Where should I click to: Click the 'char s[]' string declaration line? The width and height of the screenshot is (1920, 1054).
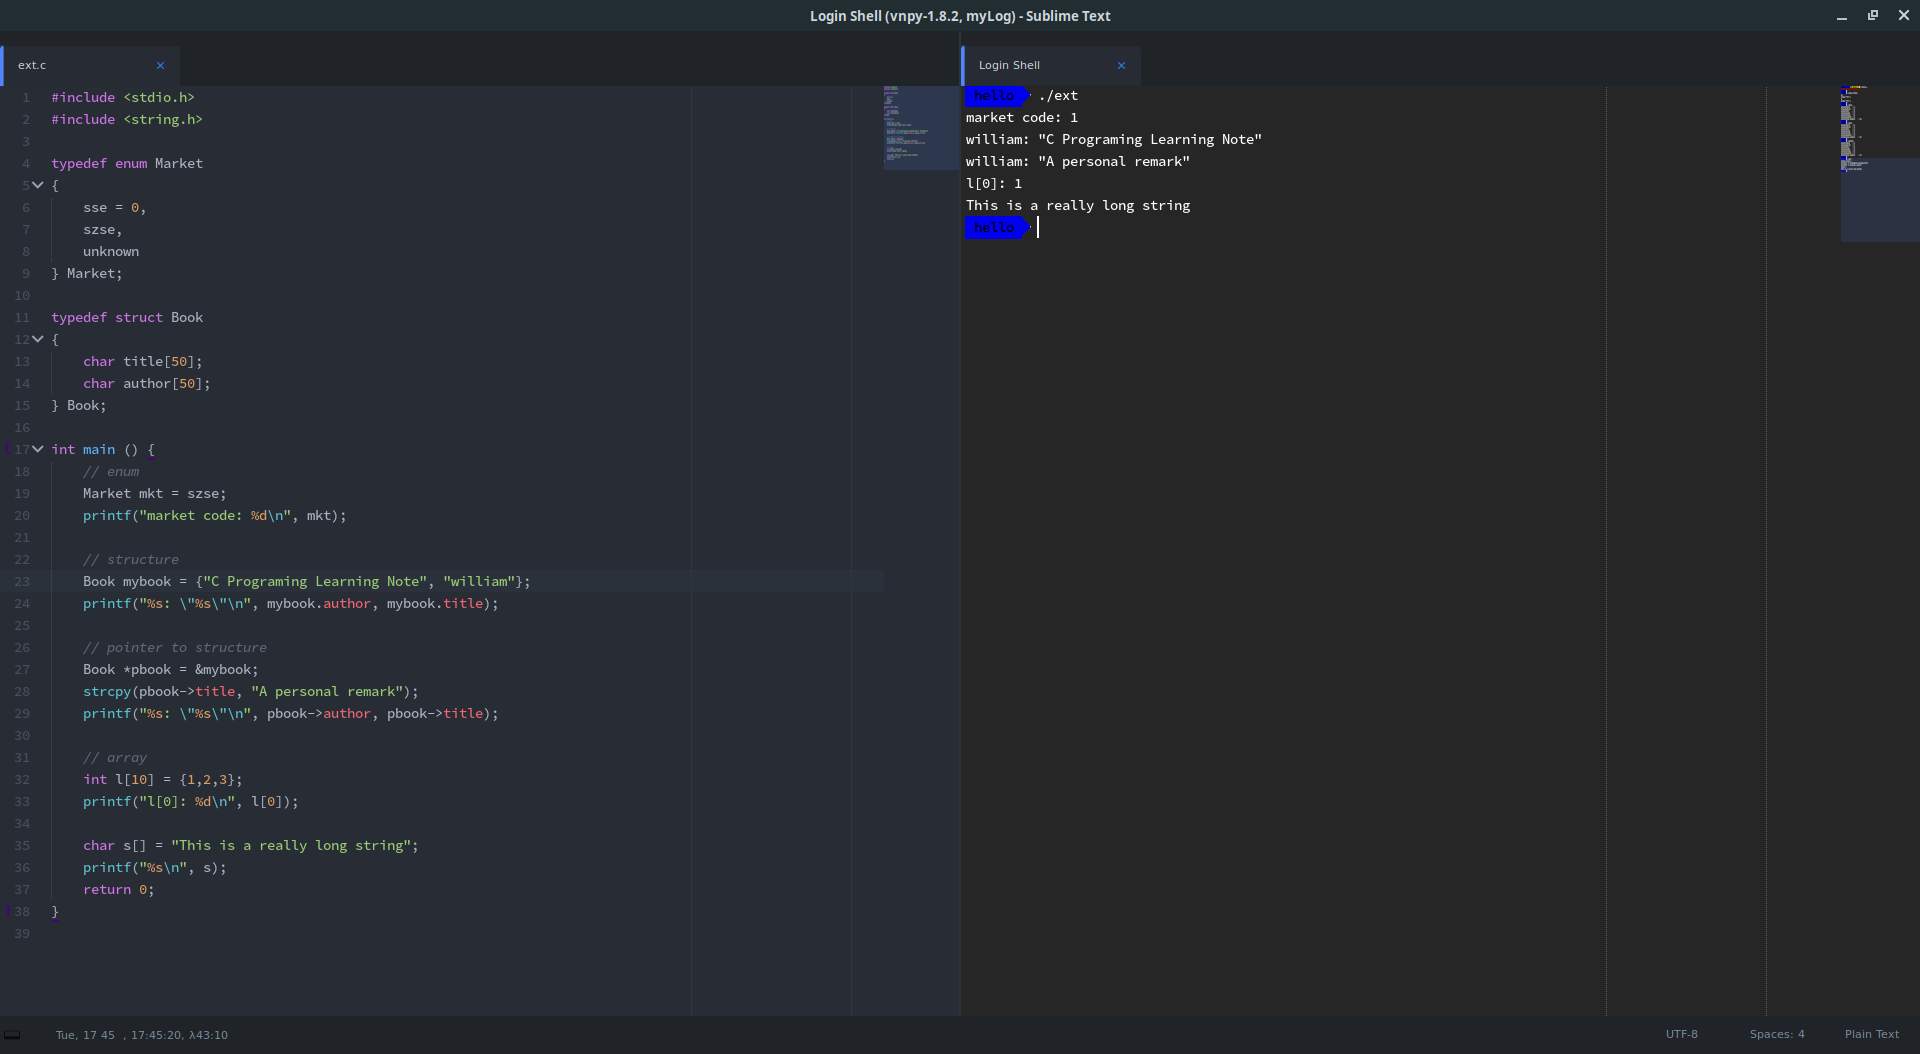click(x=251, y=845)
